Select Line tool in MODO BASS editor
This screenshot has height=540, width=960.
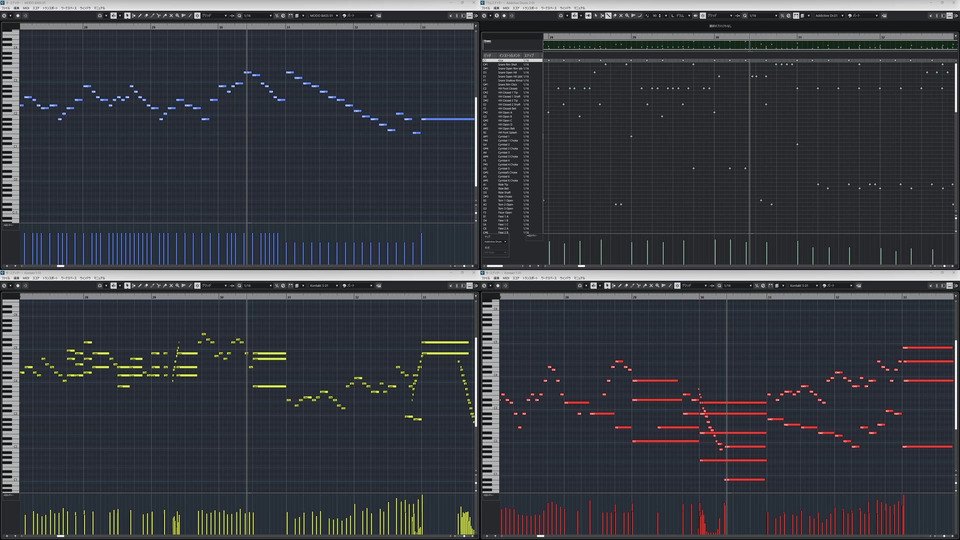(190, 15)
